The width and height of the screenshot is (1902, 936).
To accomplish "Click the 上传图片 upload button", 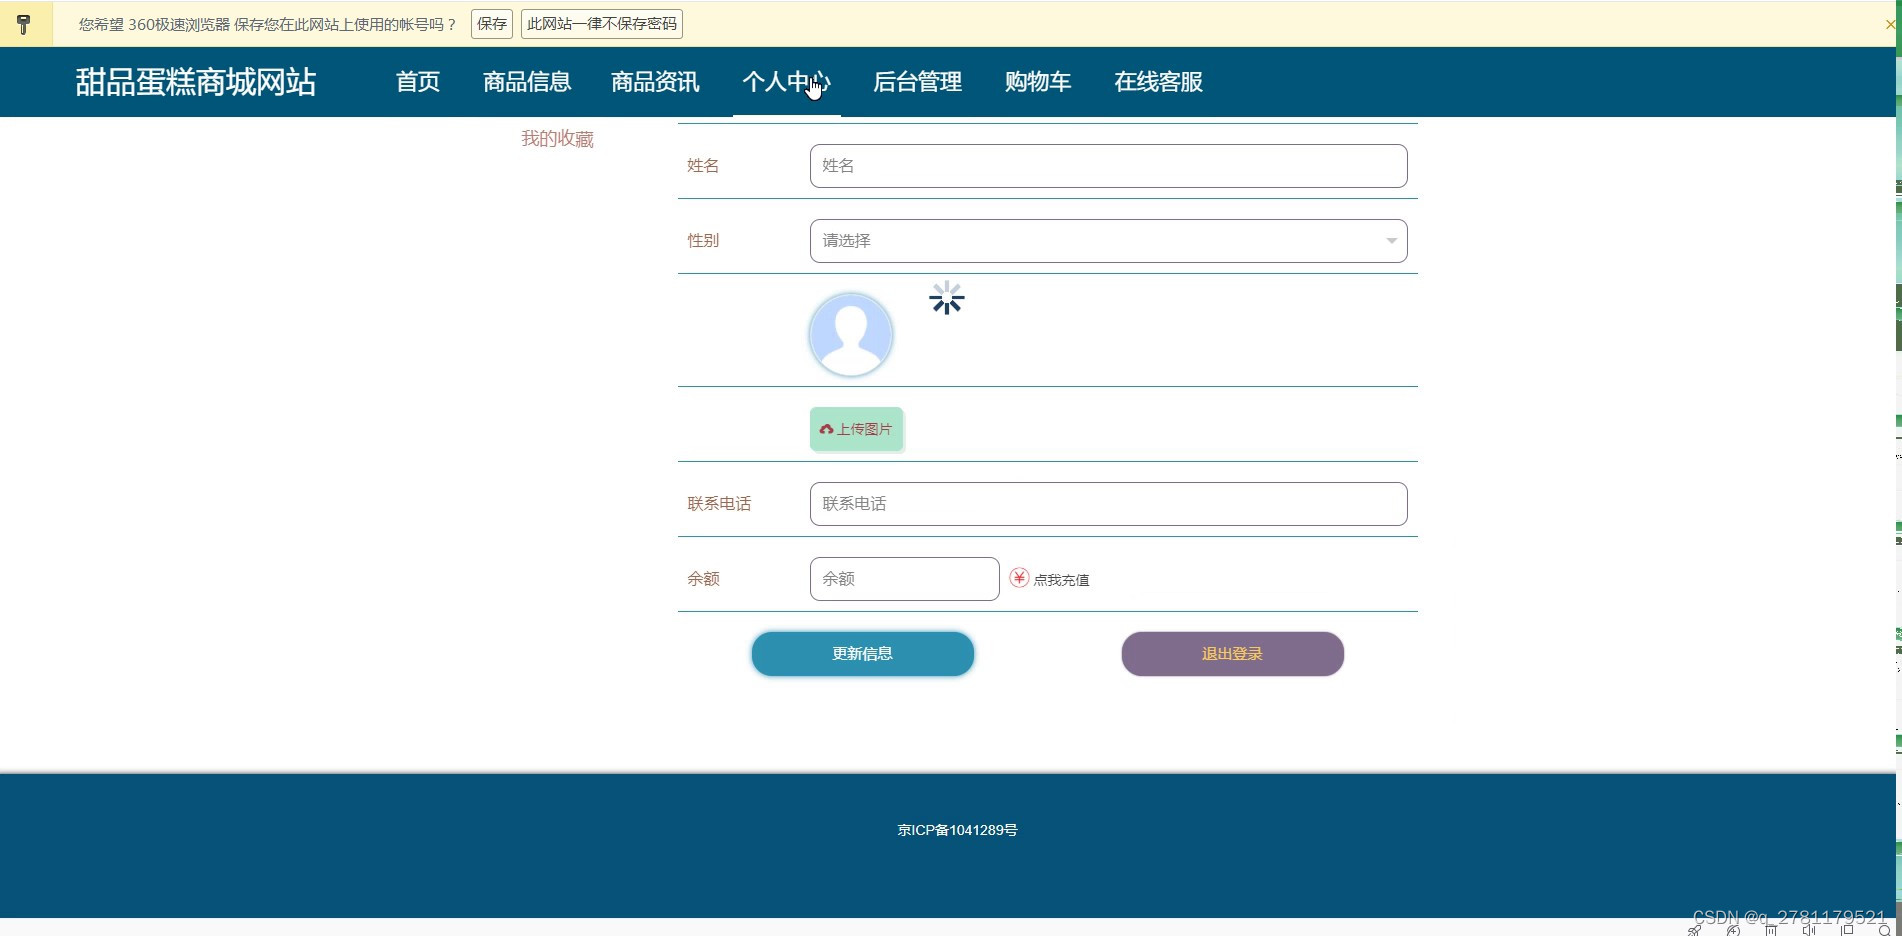I will [857, 429].
